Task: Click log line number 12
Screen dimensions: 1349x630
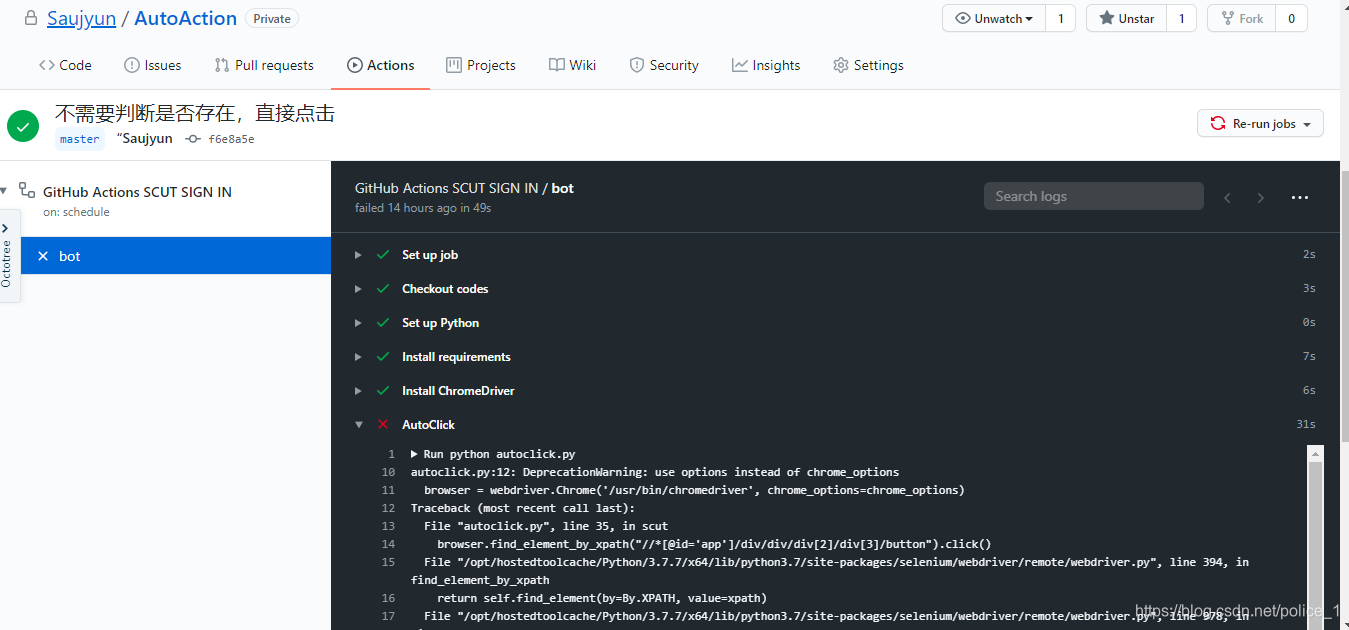Action: point(389,508)
